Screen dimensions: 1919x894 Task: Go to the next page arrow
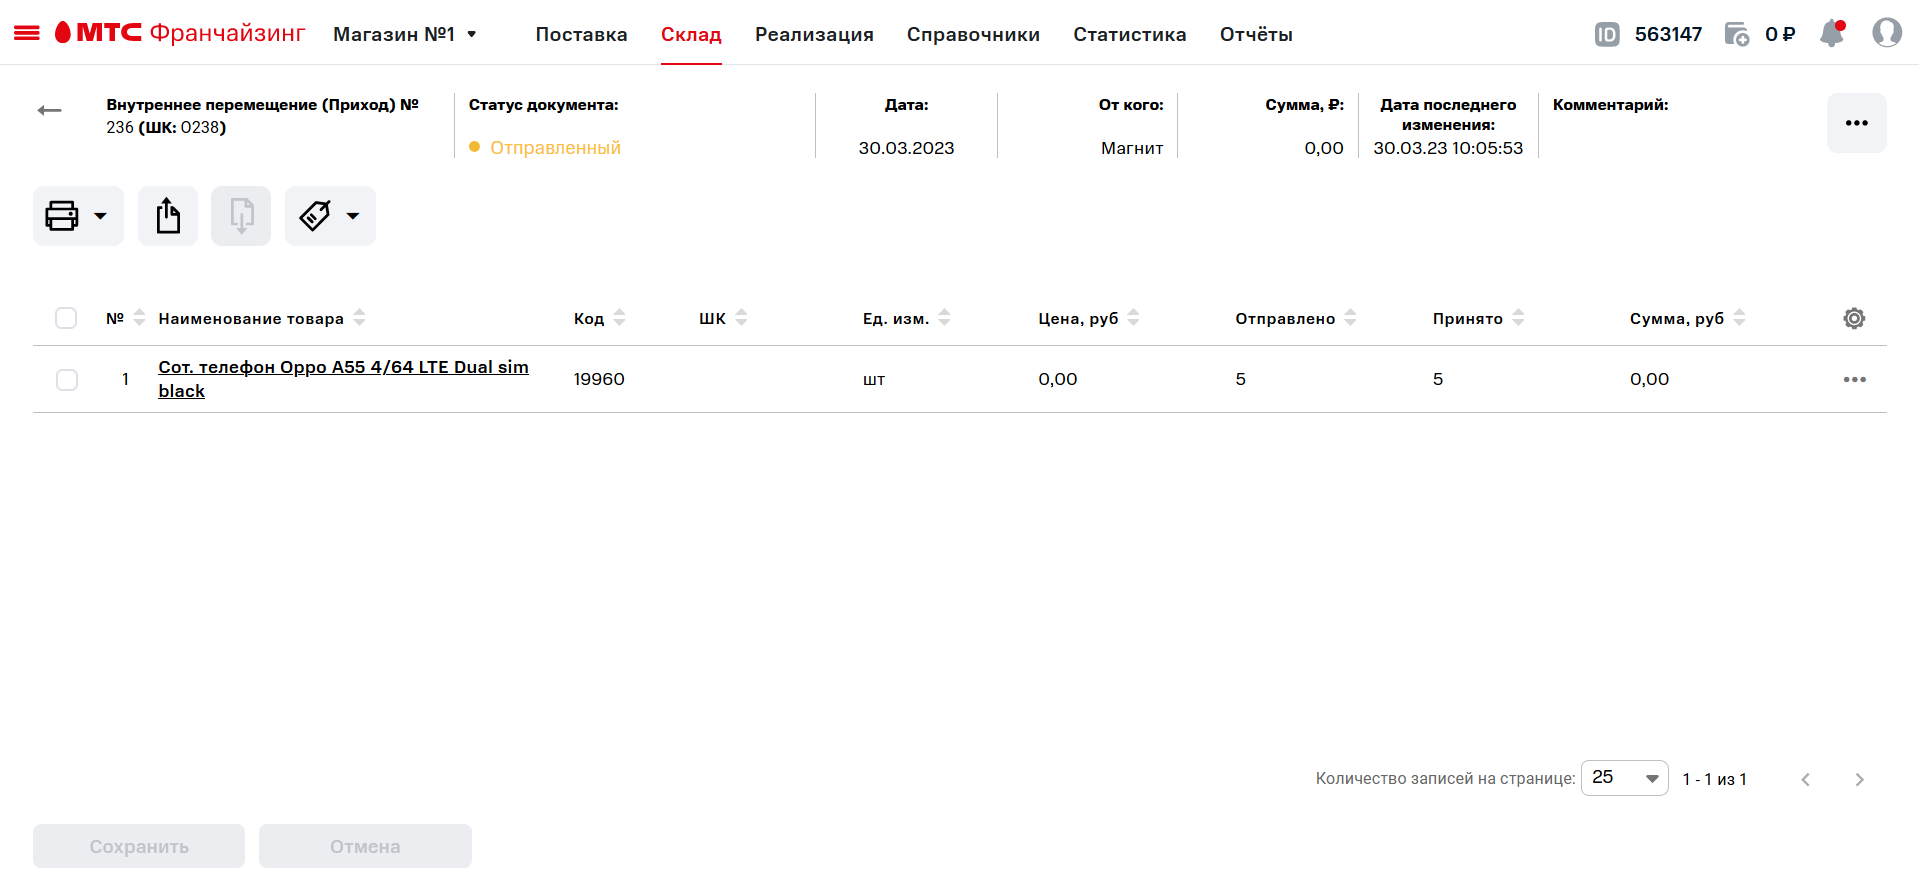(1859, 779)
